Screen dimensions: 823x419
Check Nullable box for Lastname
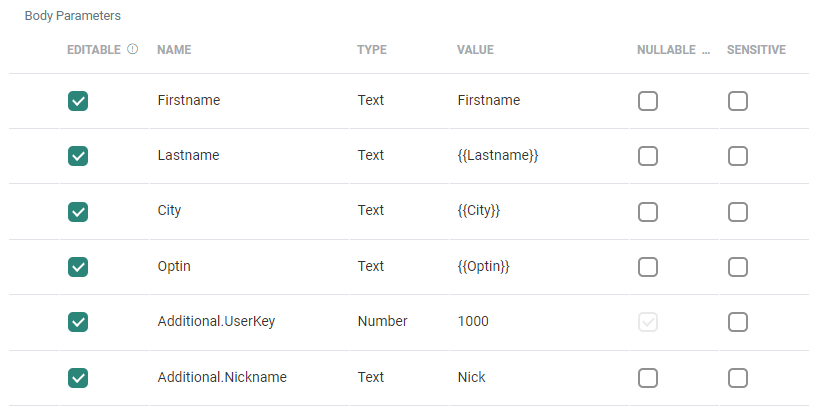648,156
